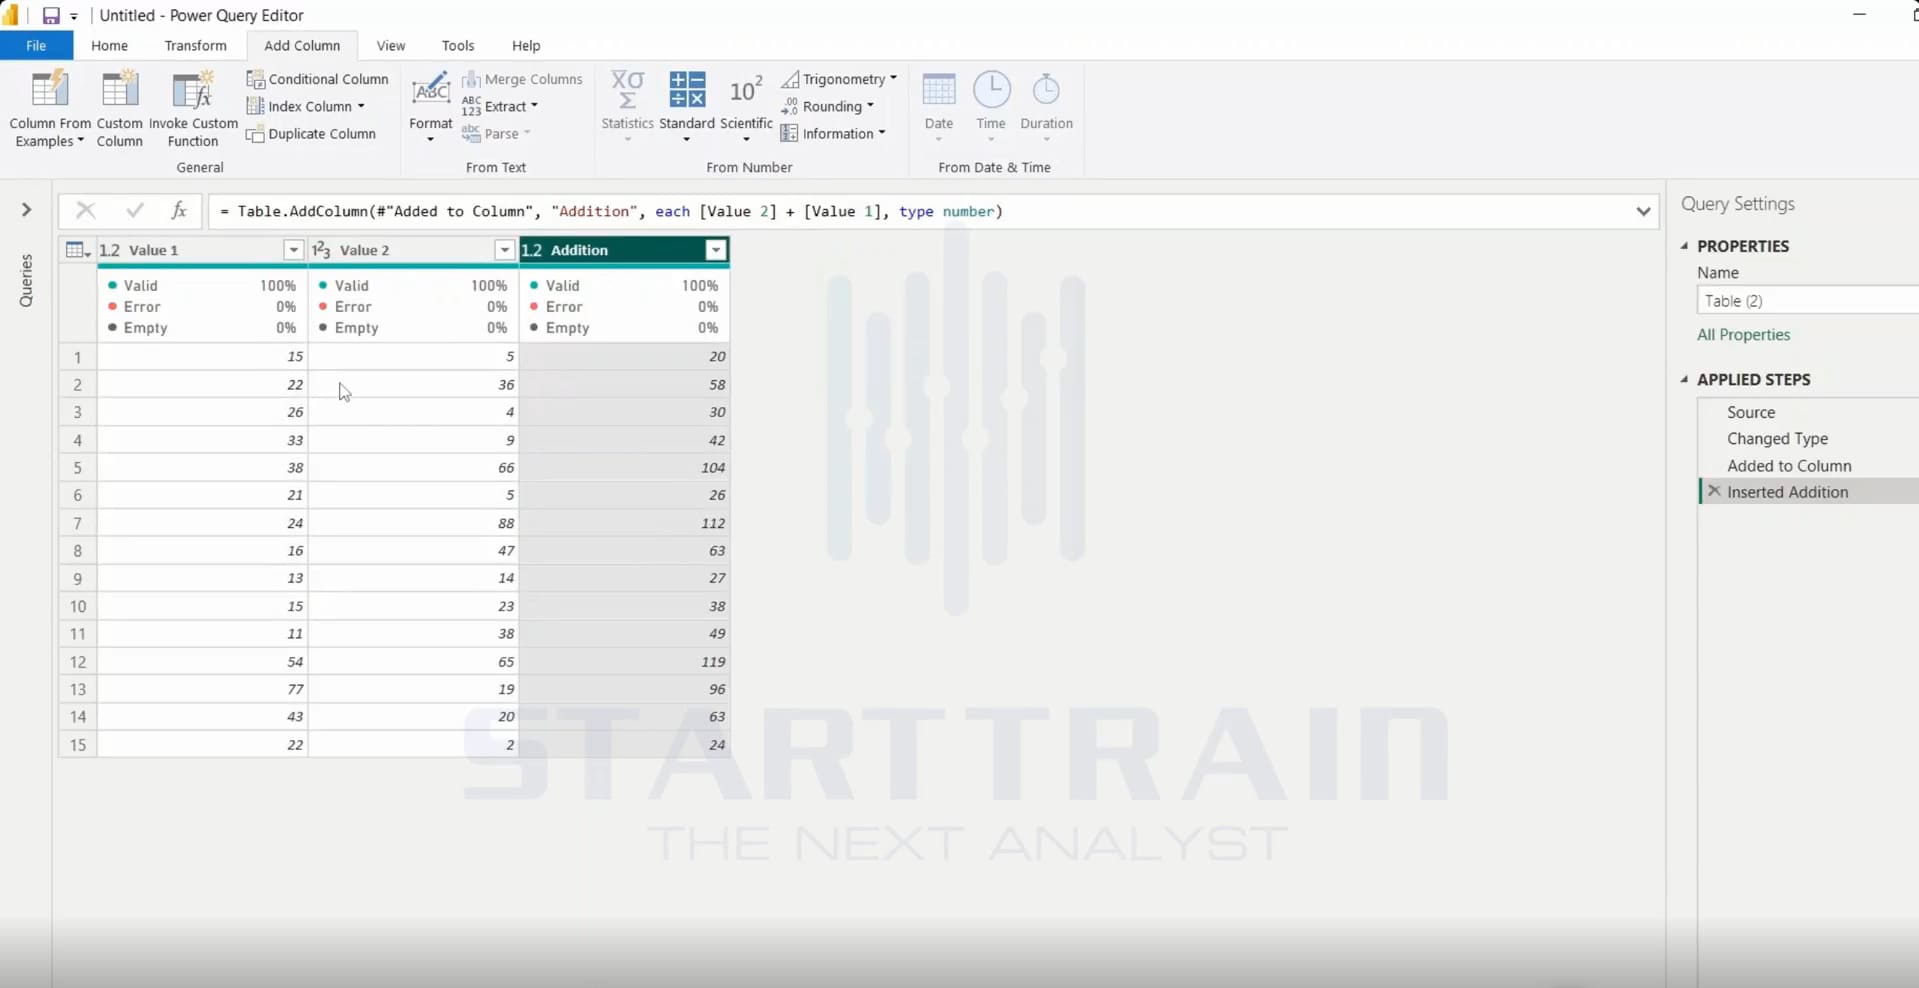Open the Format text menu

click(431, 108)
